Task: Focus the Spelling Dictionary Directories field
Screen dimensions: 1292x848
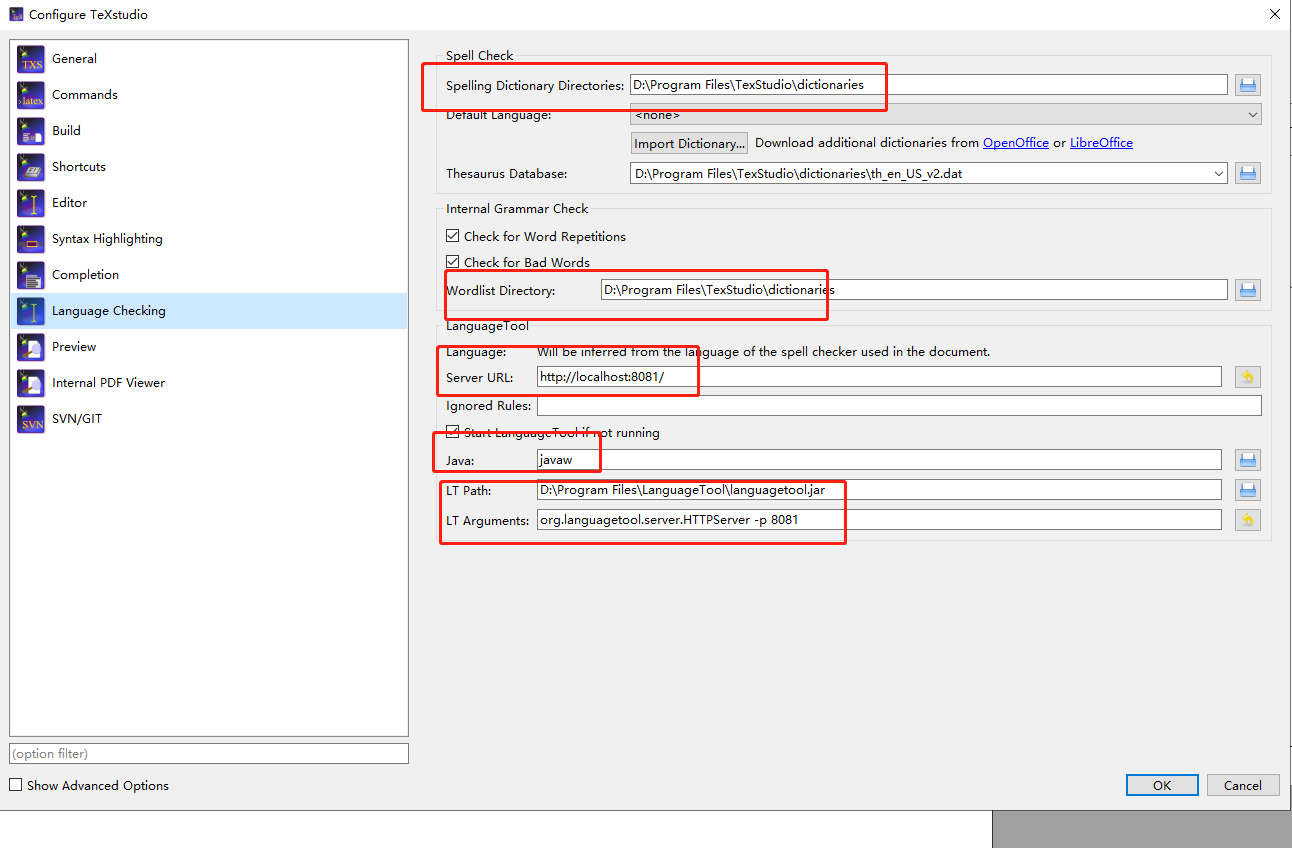Action: (x=929, y=85)
